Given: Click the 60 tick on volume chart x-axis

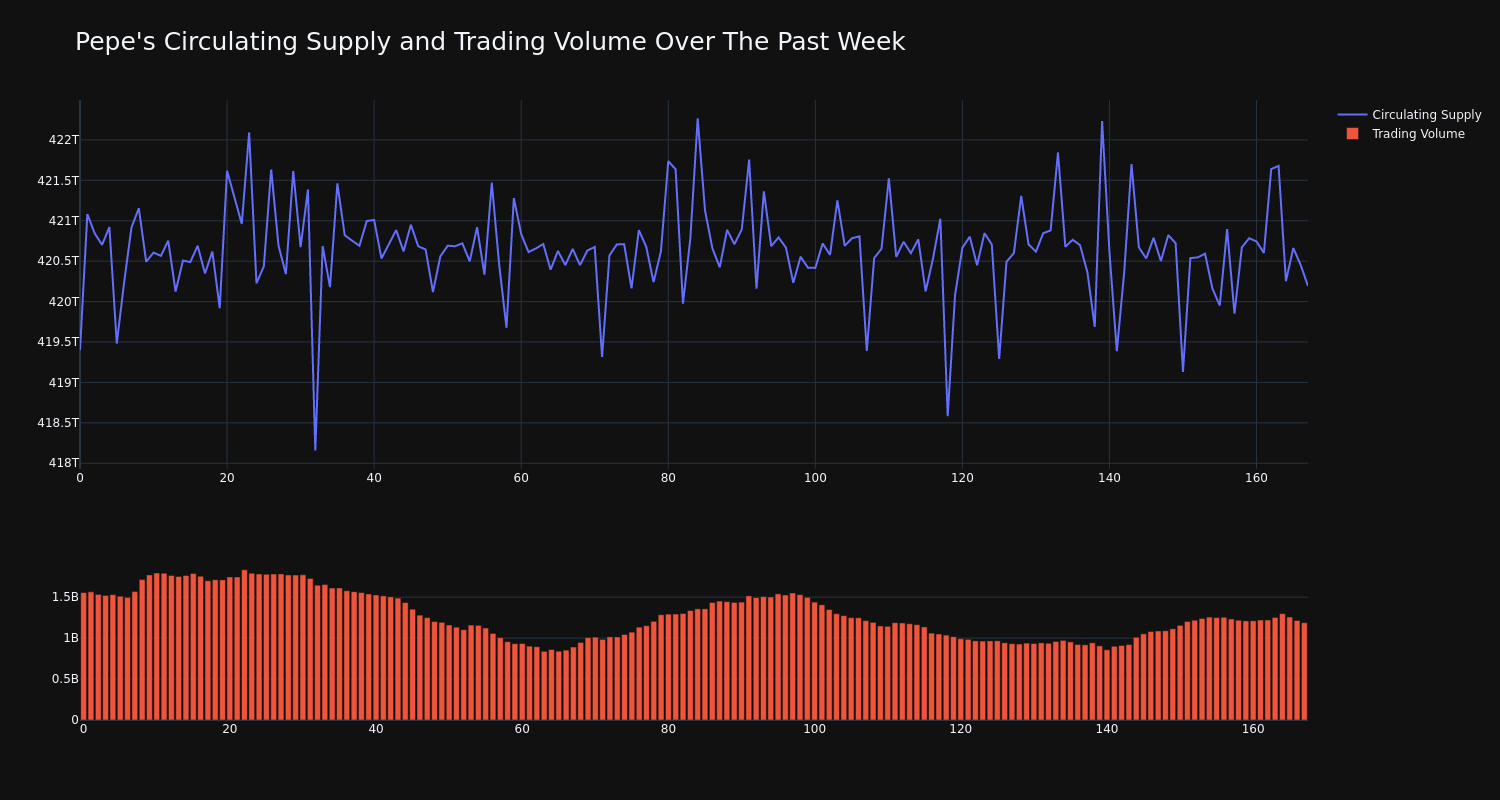Looking at the screenshot, I should point(522,729).
